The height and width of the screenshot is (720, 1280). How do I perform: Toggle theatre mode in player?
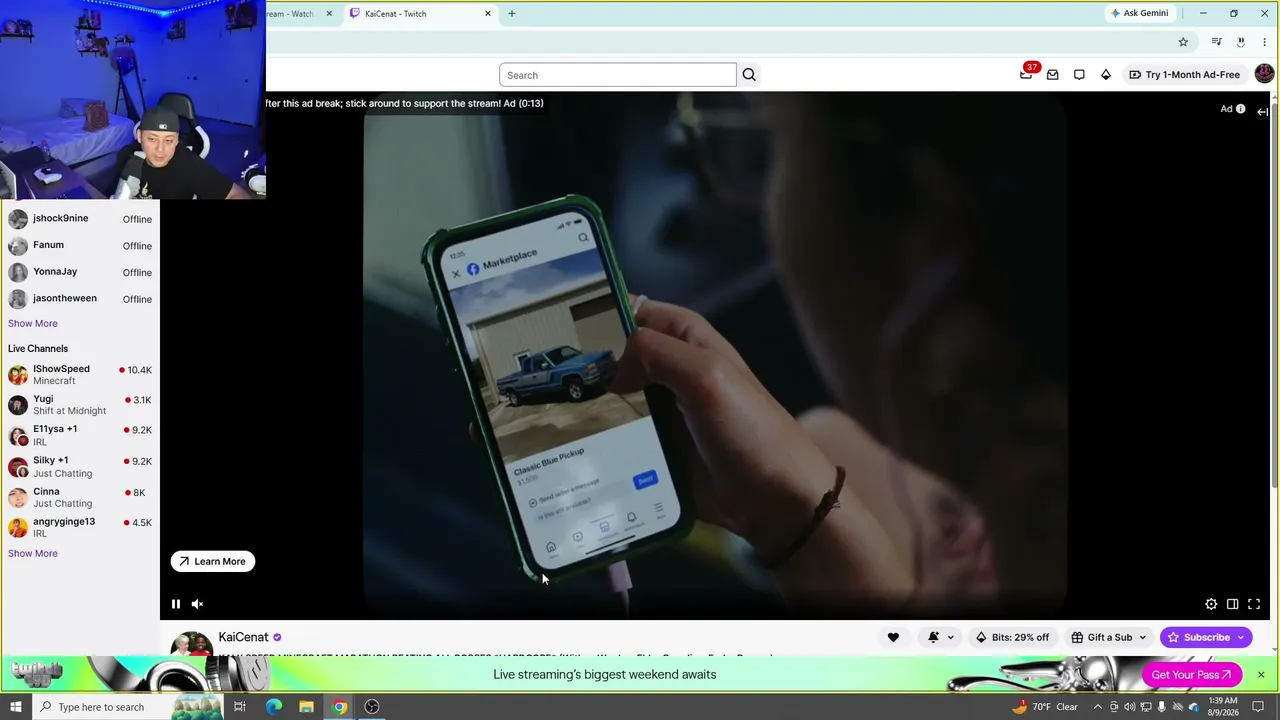(1232, 604)
